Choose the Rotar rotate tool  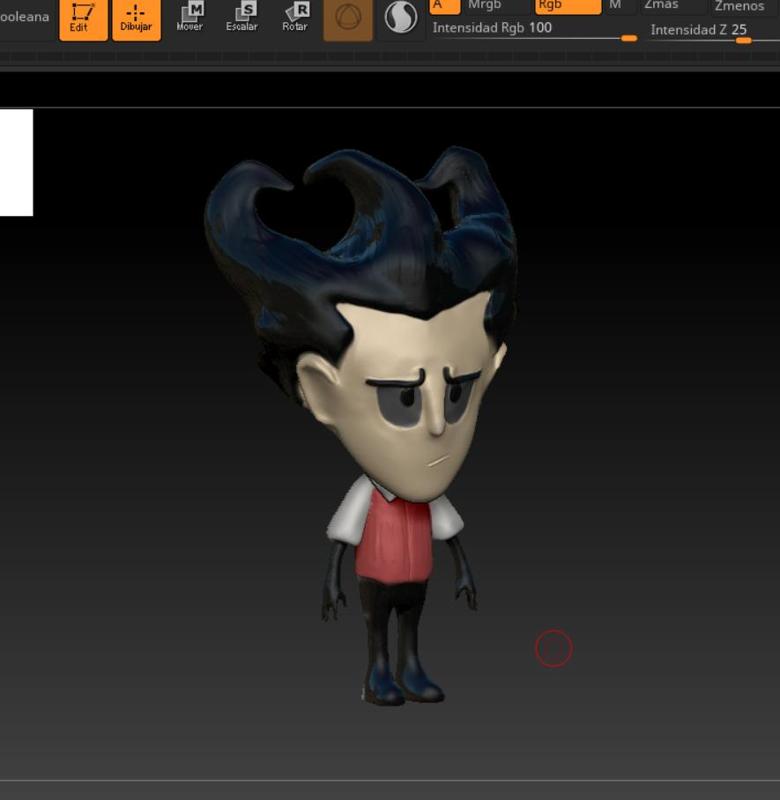tap(295, 17)
